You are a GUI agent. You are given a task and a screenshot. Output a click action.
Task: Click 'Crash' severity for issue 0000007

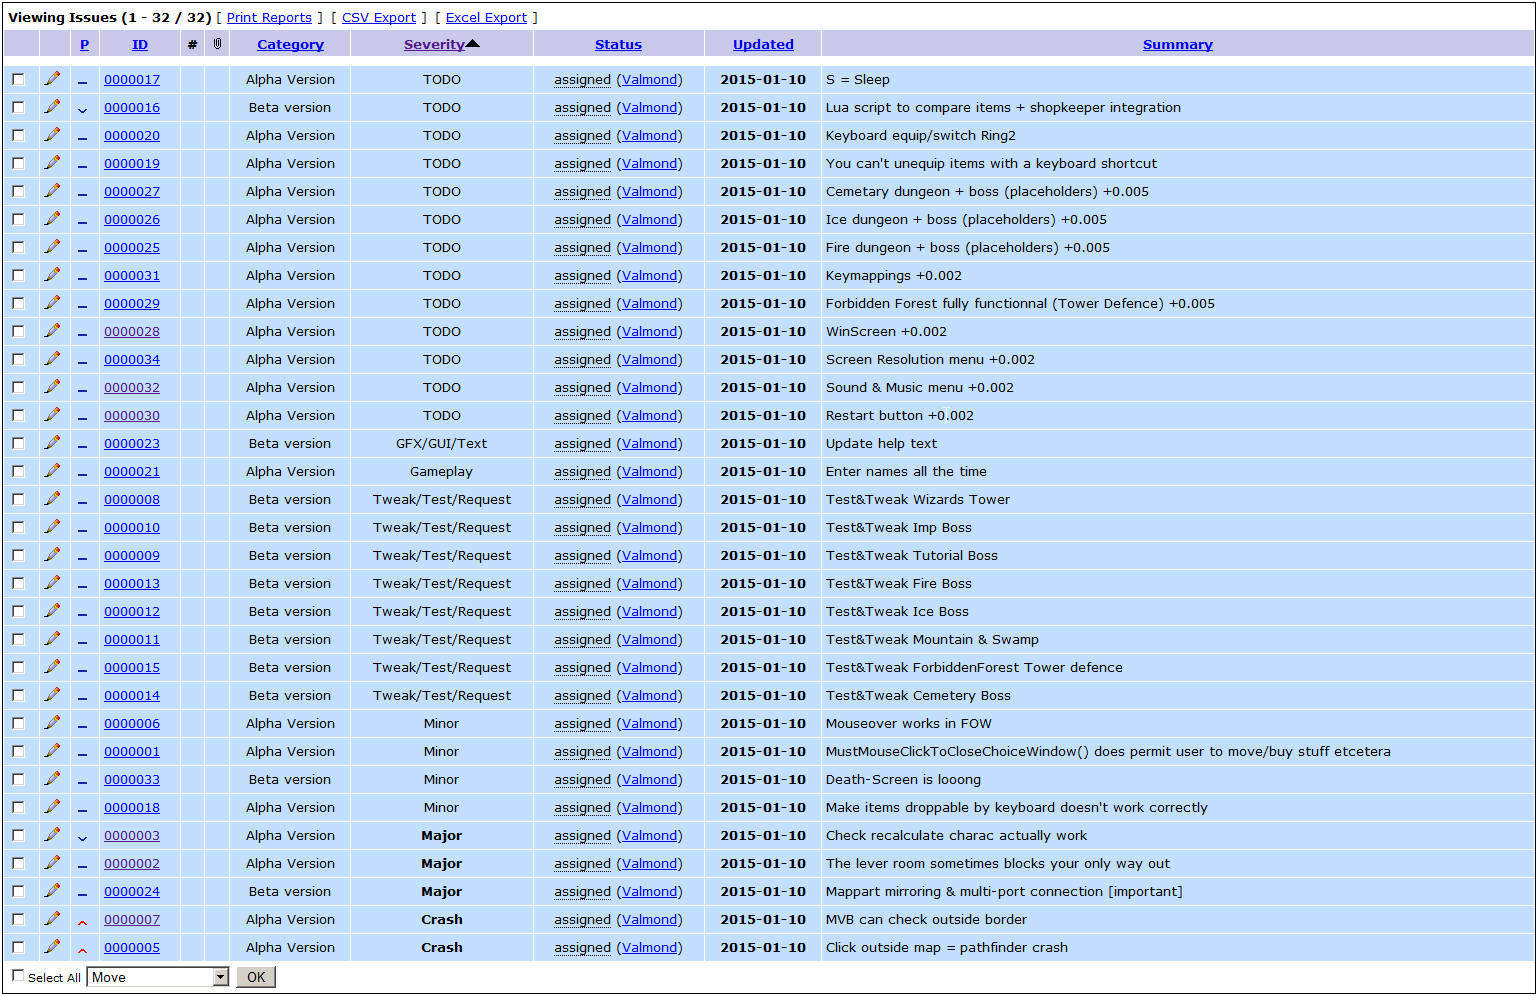pos(441,919)
